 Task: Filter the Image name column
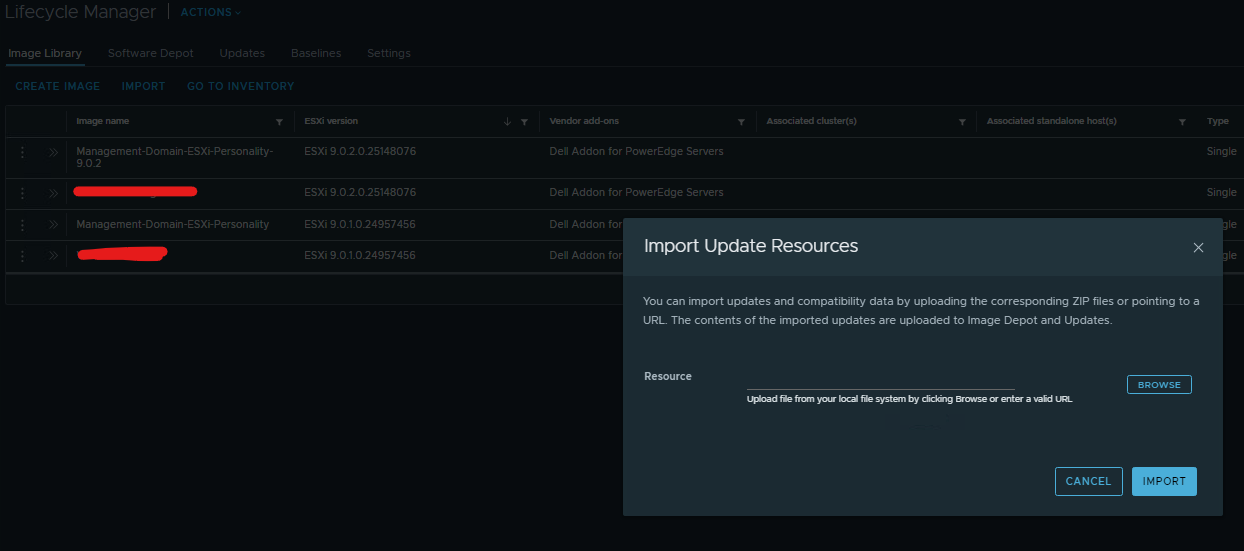click(x=279, y=122)
